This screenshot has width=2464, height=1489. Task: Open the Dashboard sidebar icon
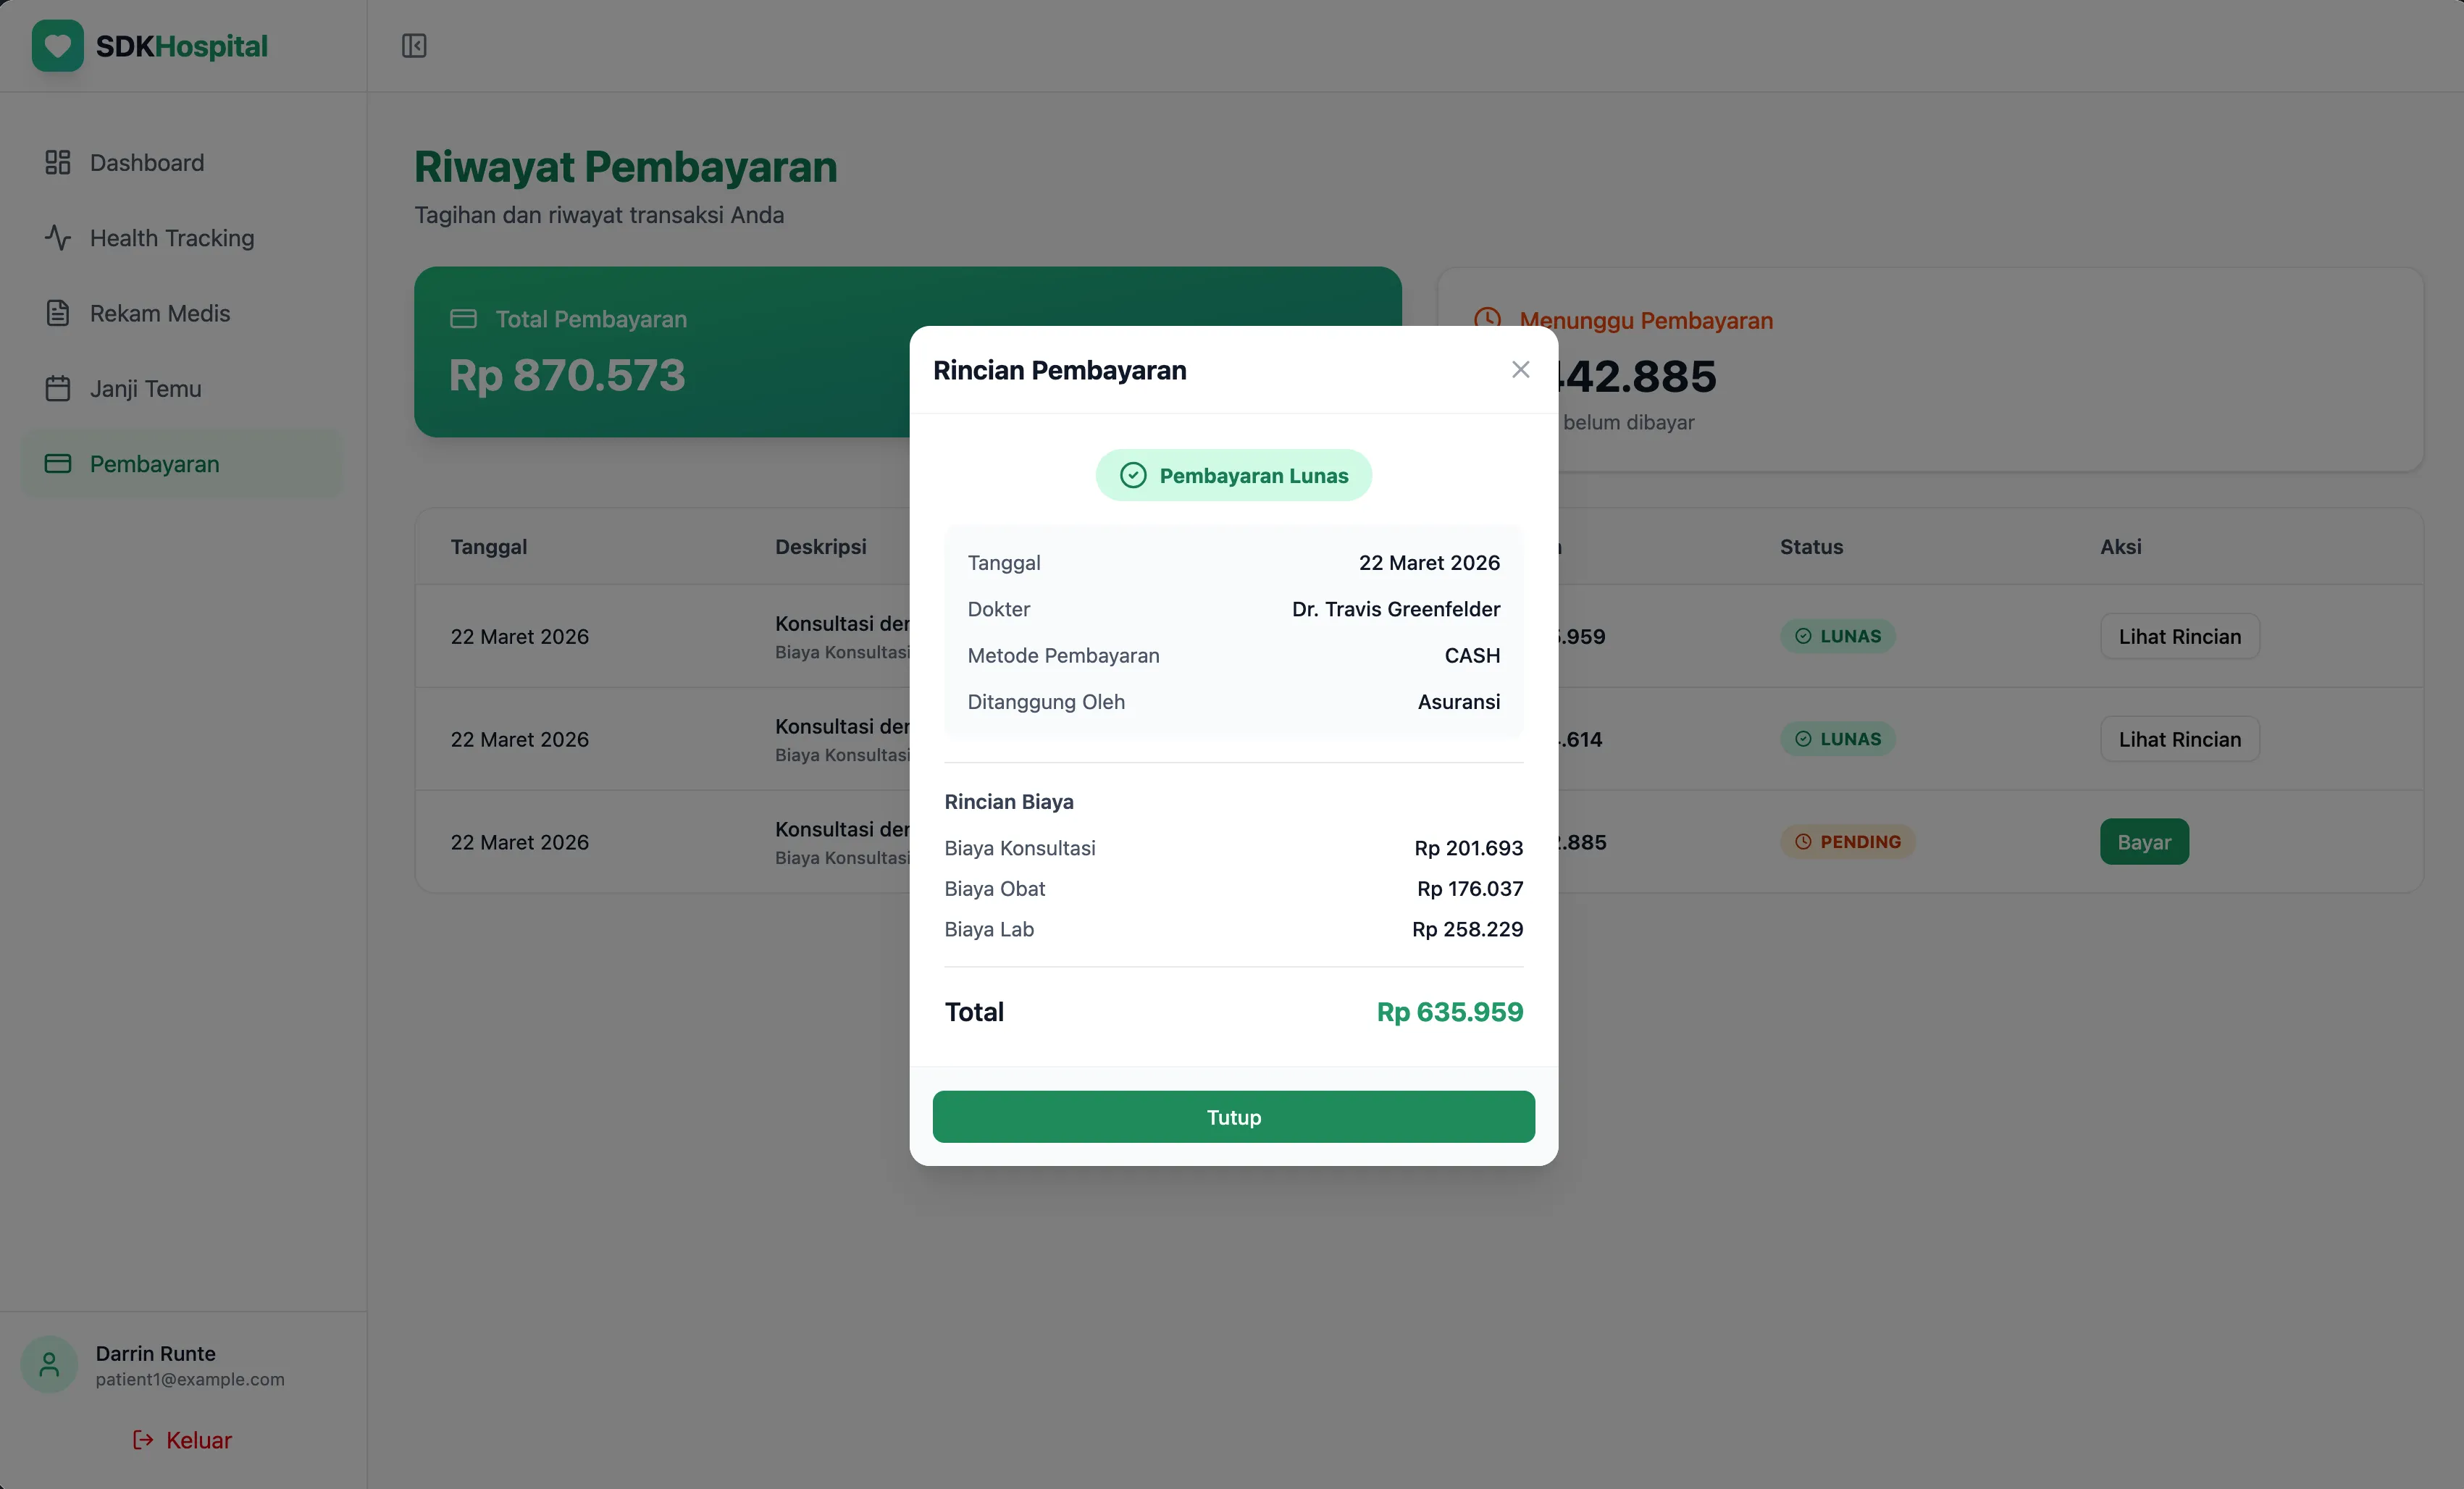(x=57, y=161)
